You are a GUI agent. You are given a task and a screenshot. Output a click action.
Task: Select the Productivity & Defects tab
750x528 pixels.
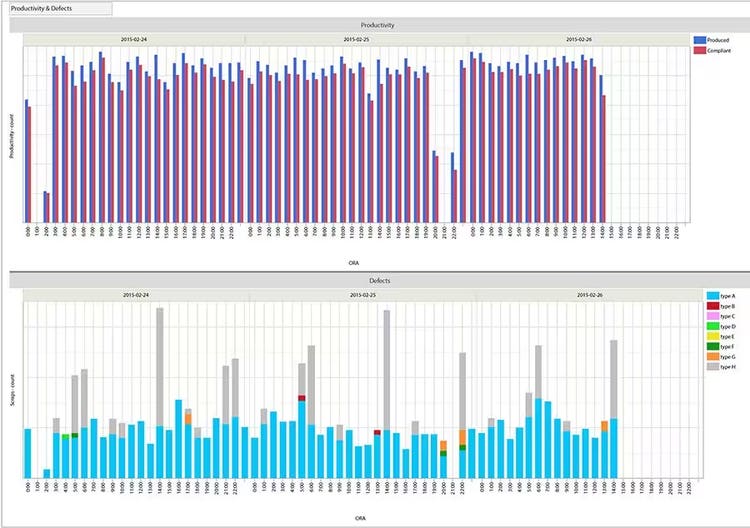[61, 9]
